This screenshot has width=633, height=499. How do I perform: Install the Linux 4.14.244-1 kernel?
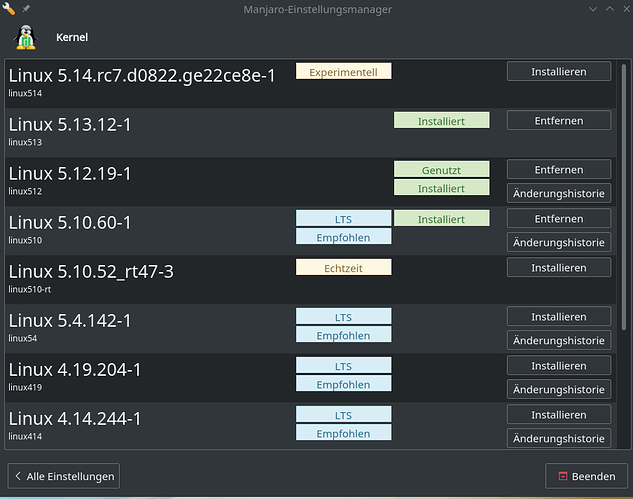point(559,415)
